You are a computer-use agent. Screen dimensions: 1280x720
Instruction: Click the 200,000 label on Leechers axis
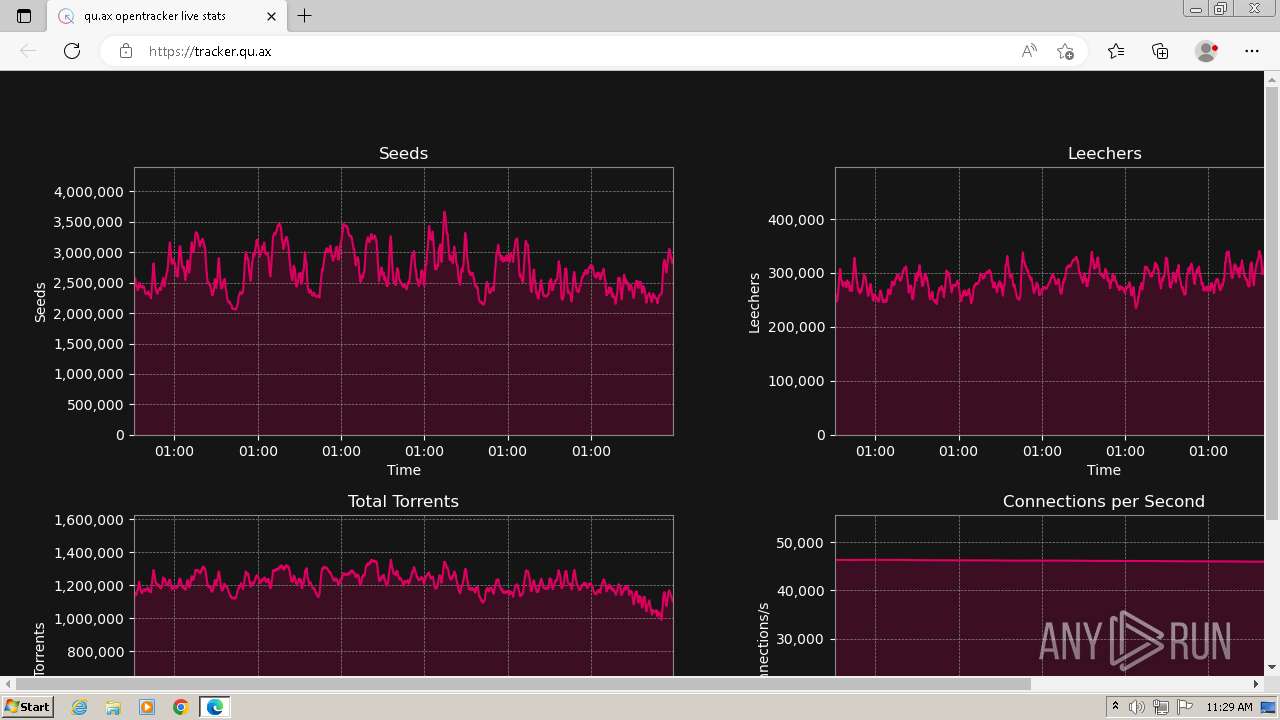797,327
